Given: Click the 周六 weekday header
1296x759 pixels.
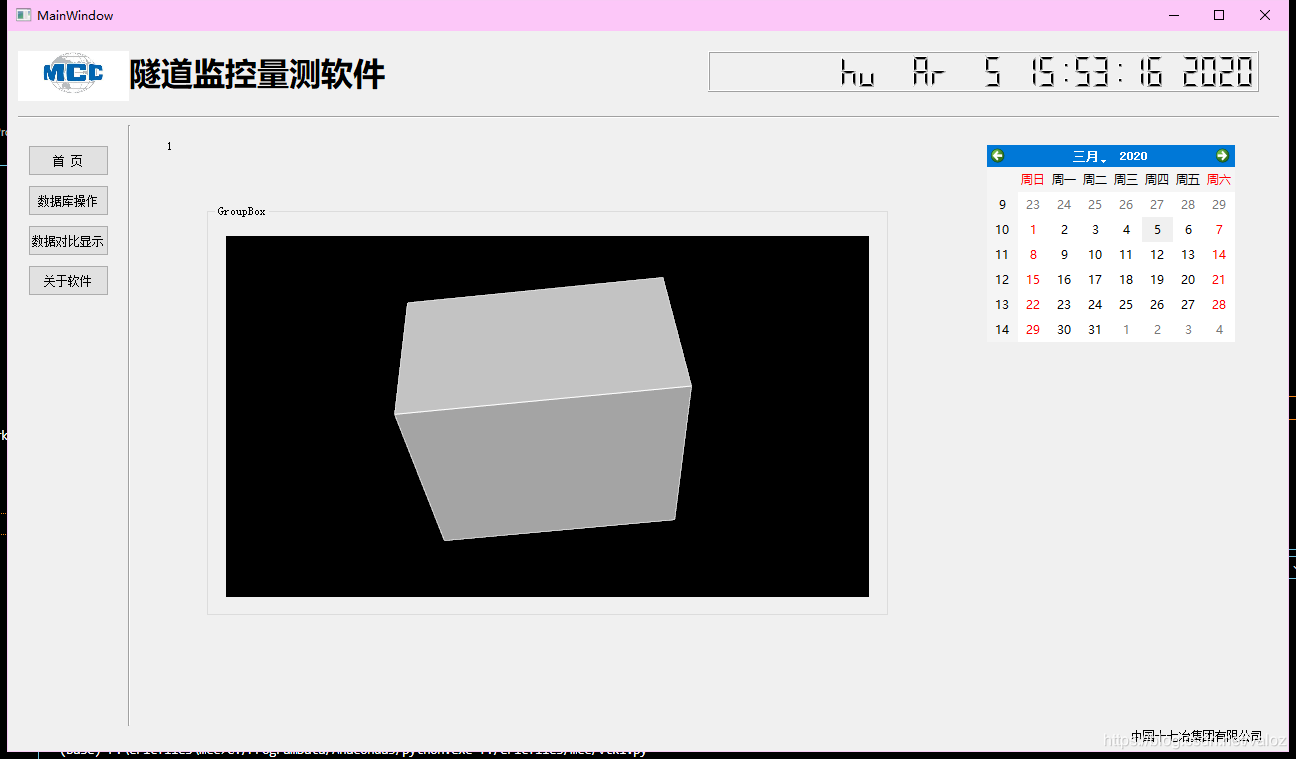Looking at the screenshot, I should [x=1219, y=179].
